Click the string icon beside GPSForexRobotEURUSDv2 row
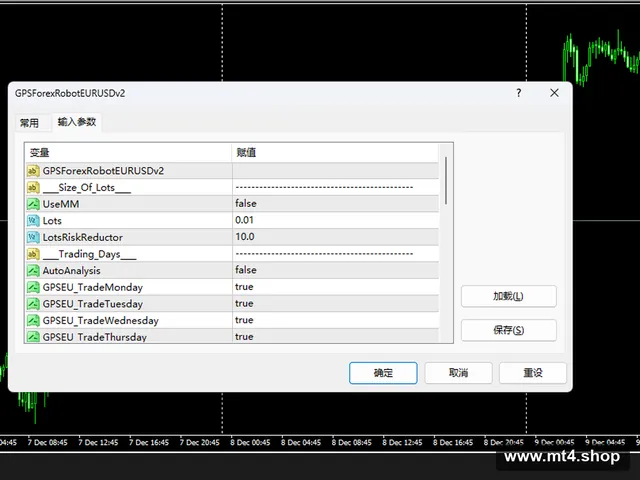 pos(33,171)
